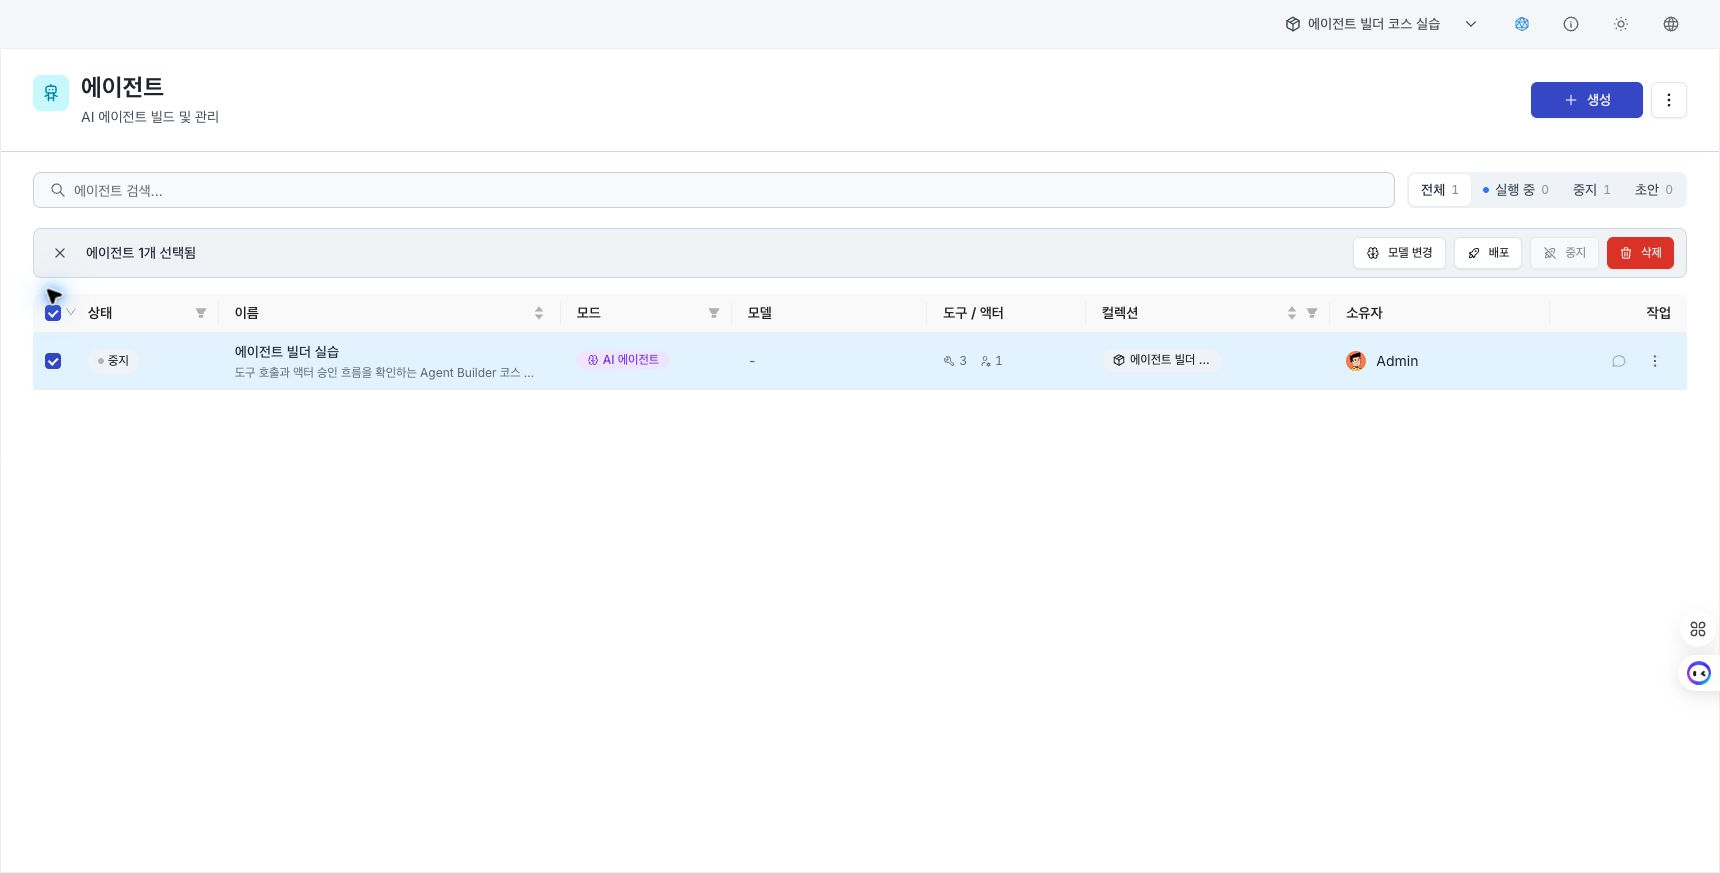This screenshot has height=873, width=1720.
Task: Open the floating chatbot assistant icon
Action: pos(1699,673)
